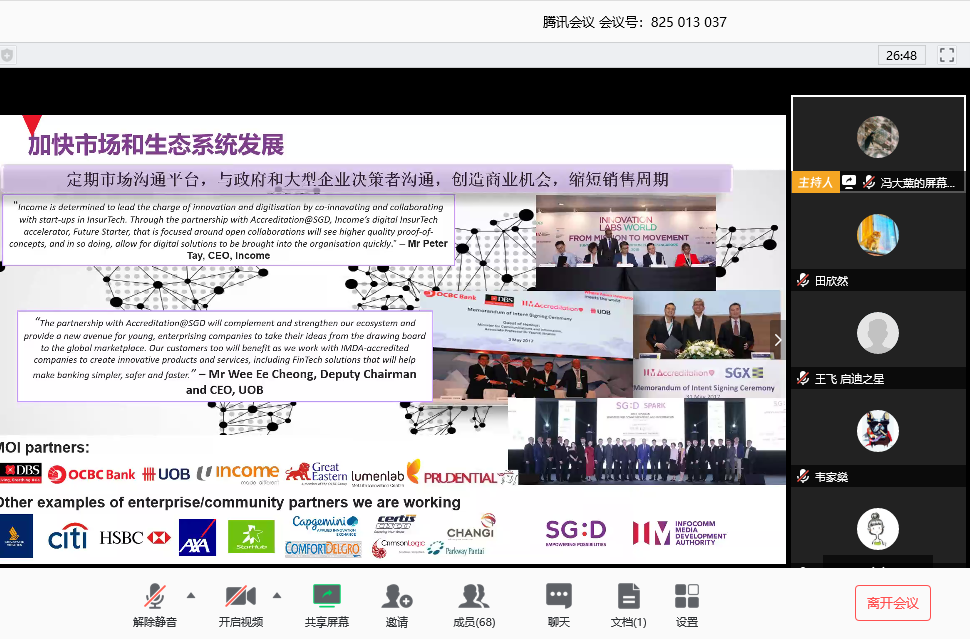The width and height of the screenshot is (970, 639).
Task: Click the IMDA Infocomm Media logo
Action: point(679,533)
